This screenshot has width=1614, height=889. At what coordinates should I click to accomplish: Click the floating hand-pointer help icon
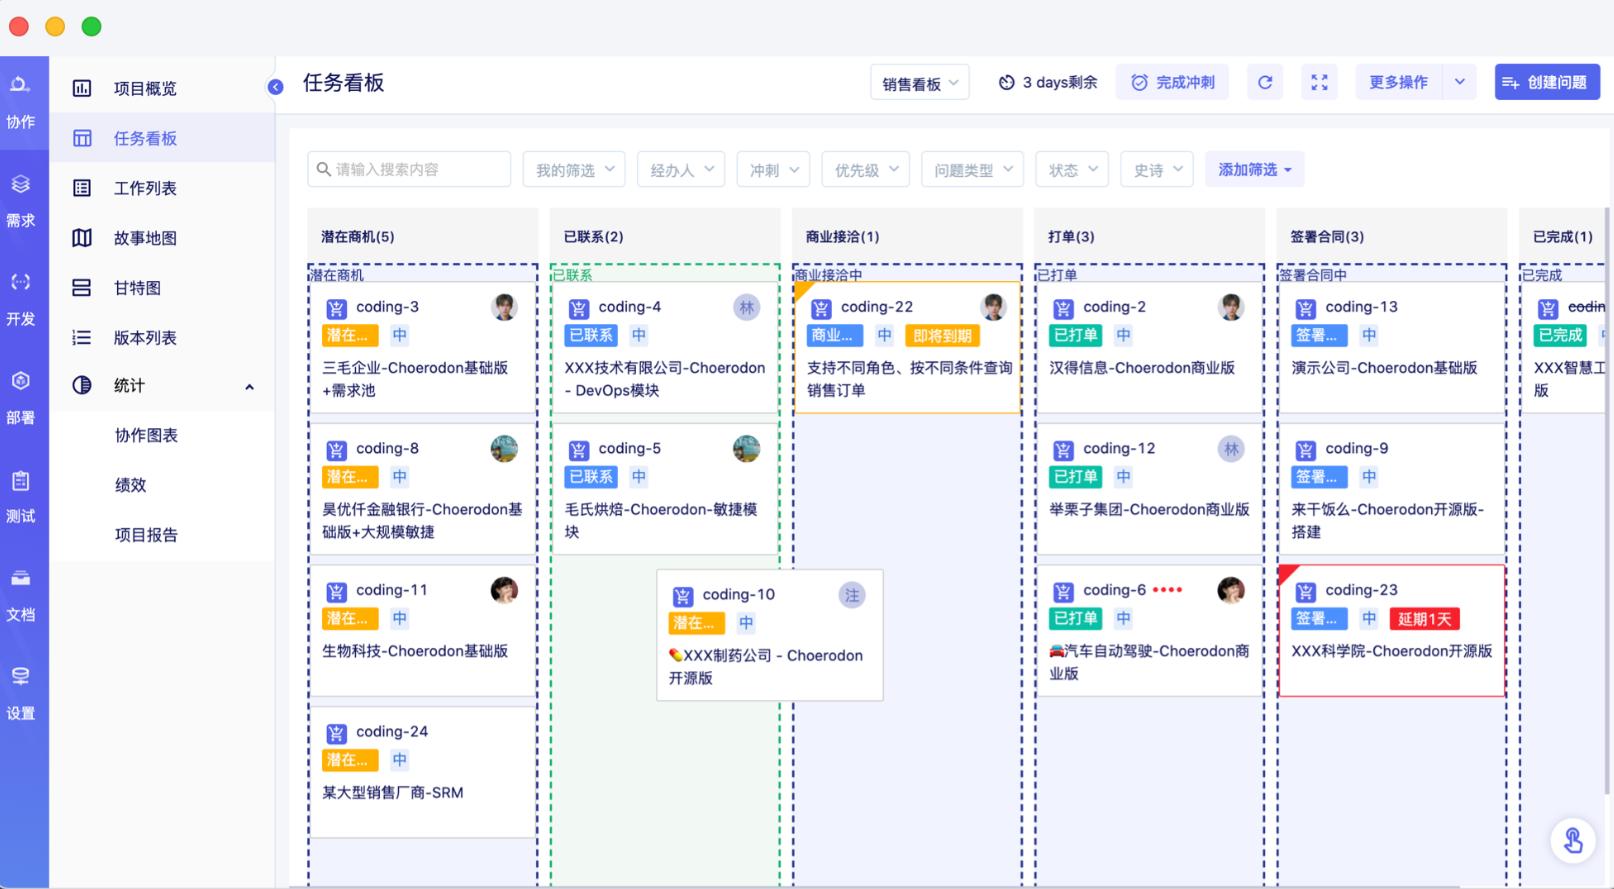point(1573,840)
